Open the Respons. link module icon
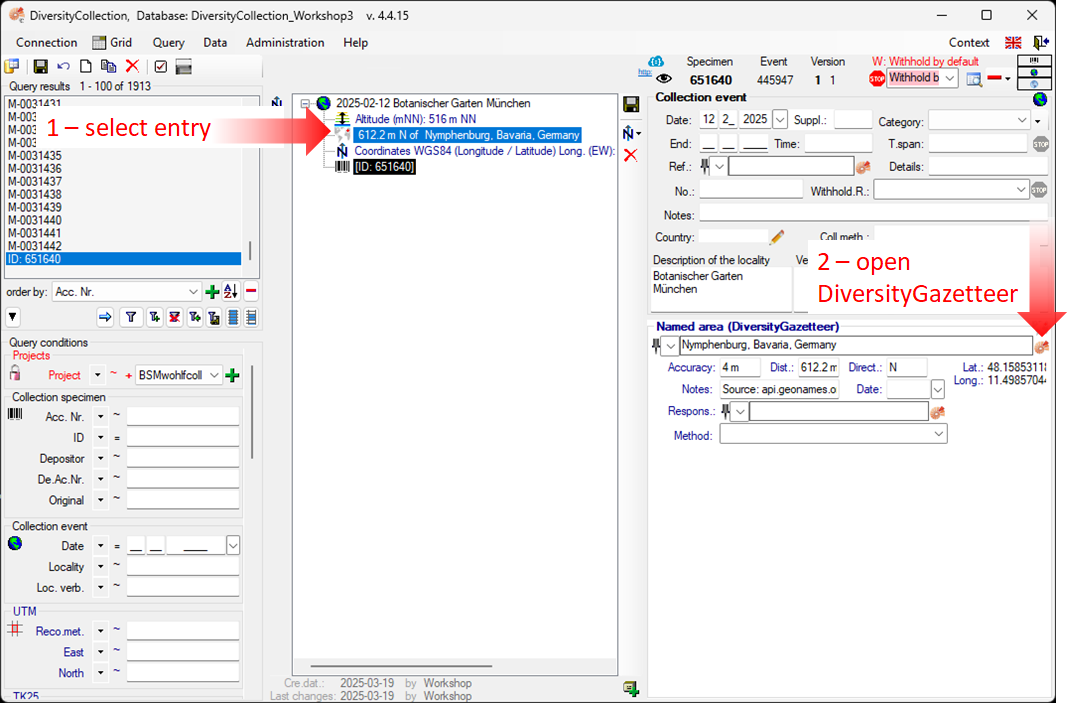1067x703 pixels. pos(938,412)
